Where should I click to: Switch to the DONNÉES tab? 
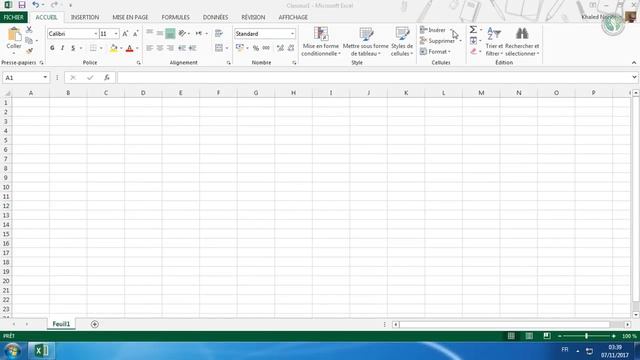215,17
